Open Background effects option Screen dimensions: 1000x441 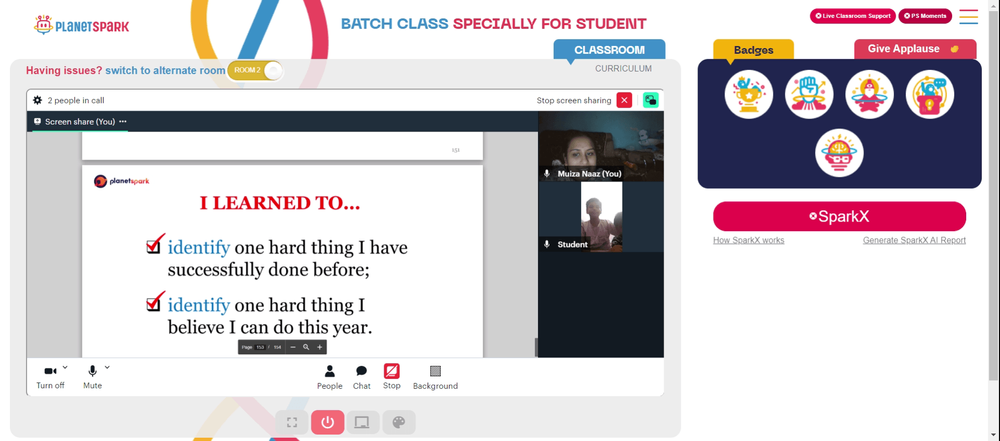coord(435,377)
